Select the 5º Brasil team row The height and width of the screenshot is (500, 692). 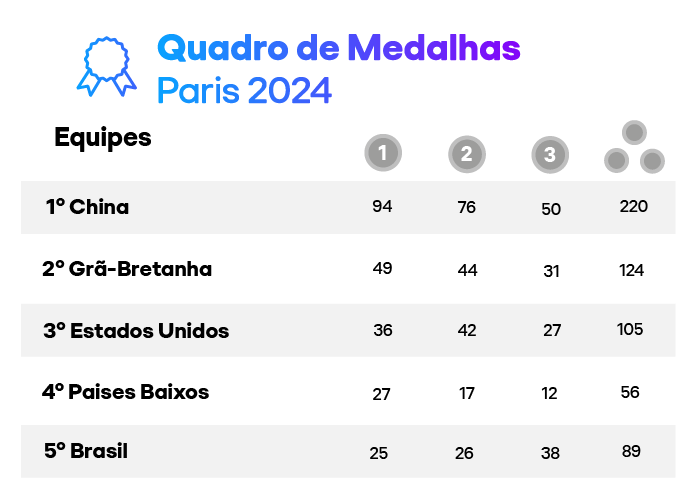(x=86, y=451)
